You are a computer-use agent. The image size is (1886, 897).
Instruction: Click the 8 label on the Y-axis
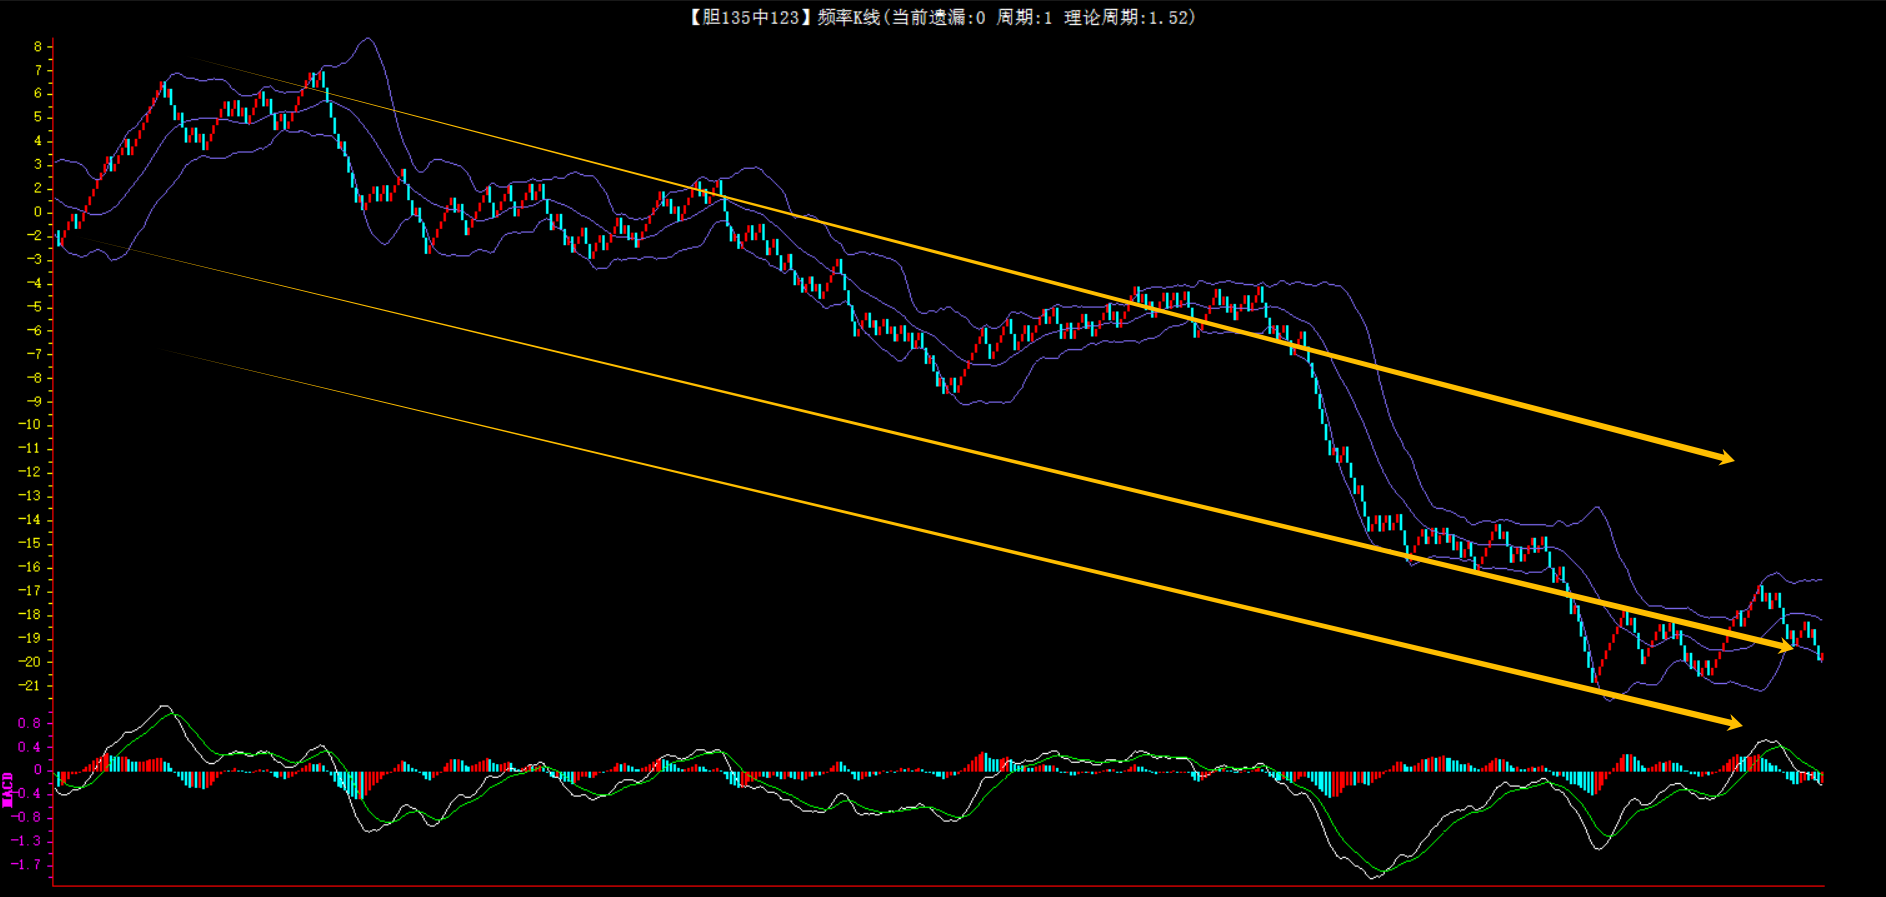[38, 47]
